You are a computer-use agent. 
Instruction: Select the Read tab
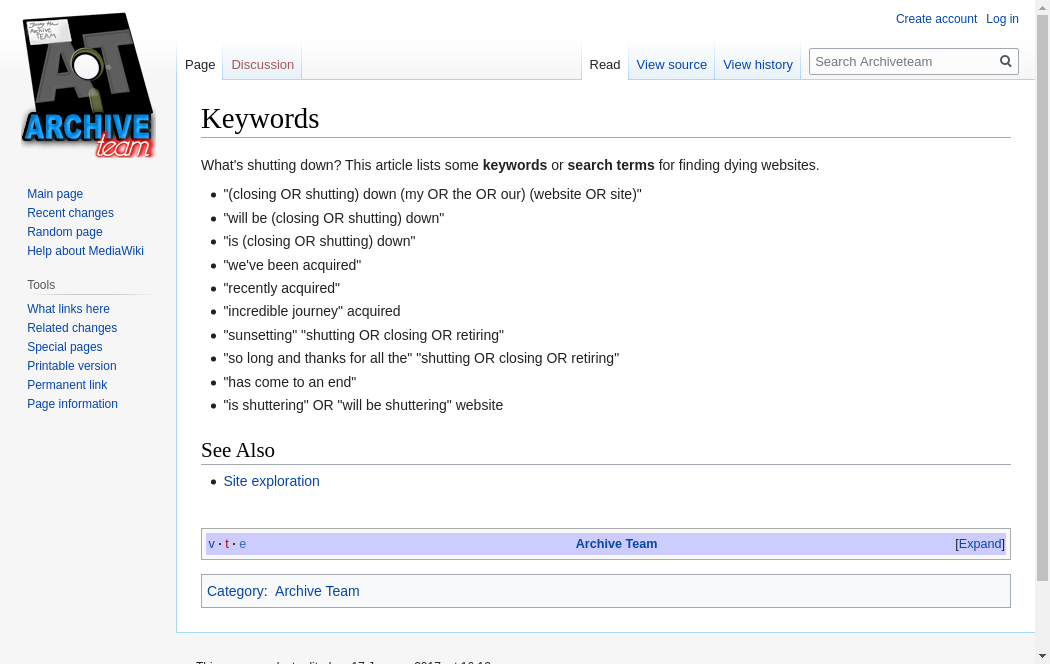pyautogui.click(x=604, y=65)
